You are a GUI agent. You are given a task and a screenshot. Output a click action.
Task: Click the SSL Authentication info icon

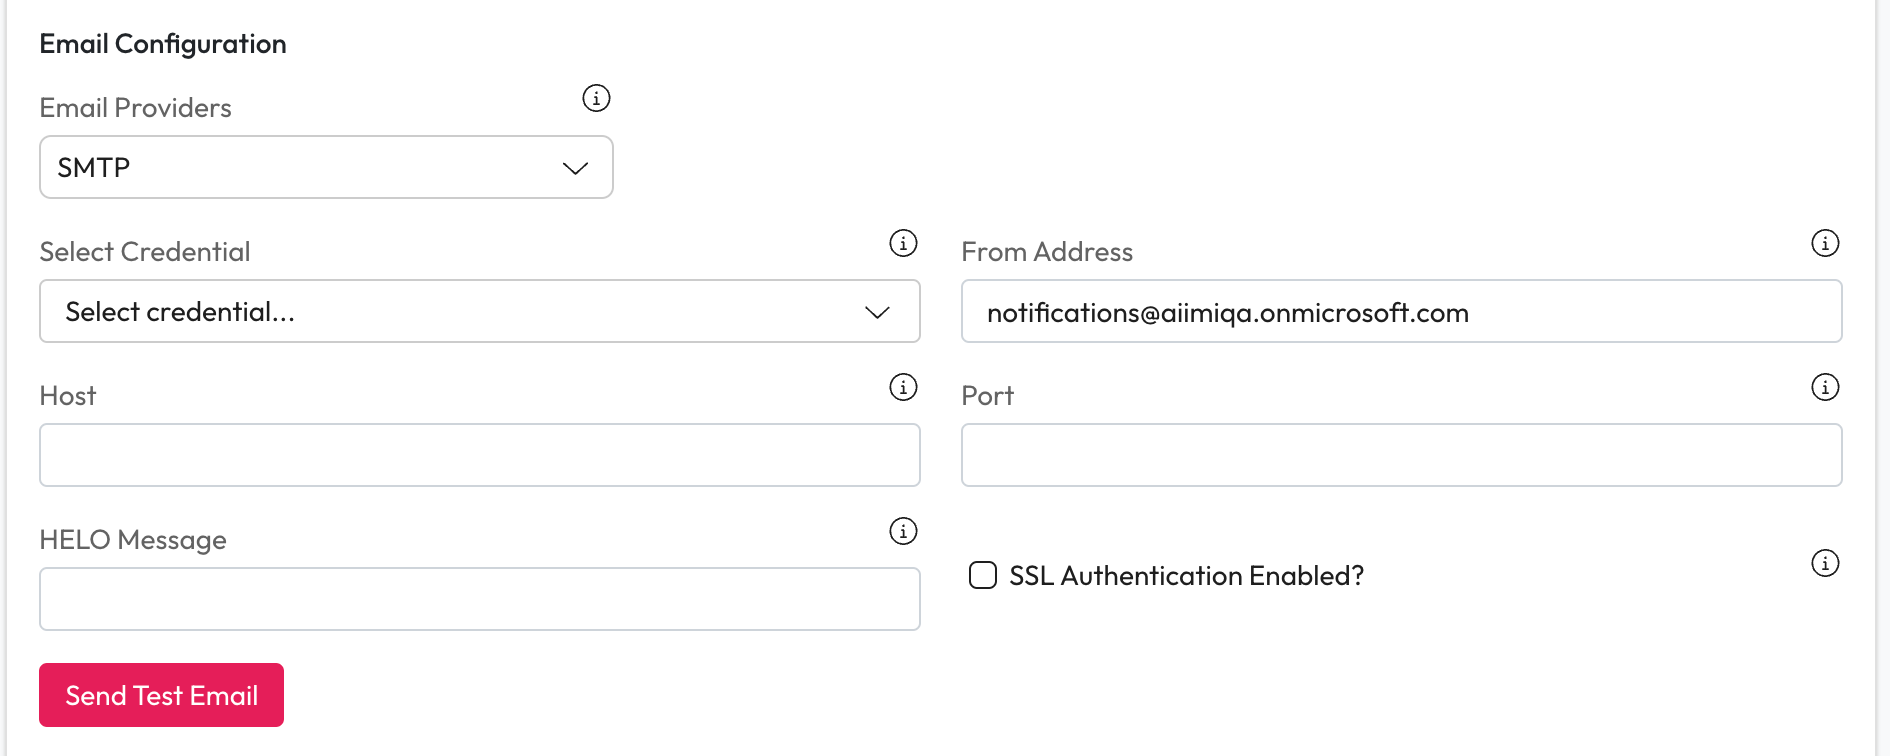pos(1825,563)
